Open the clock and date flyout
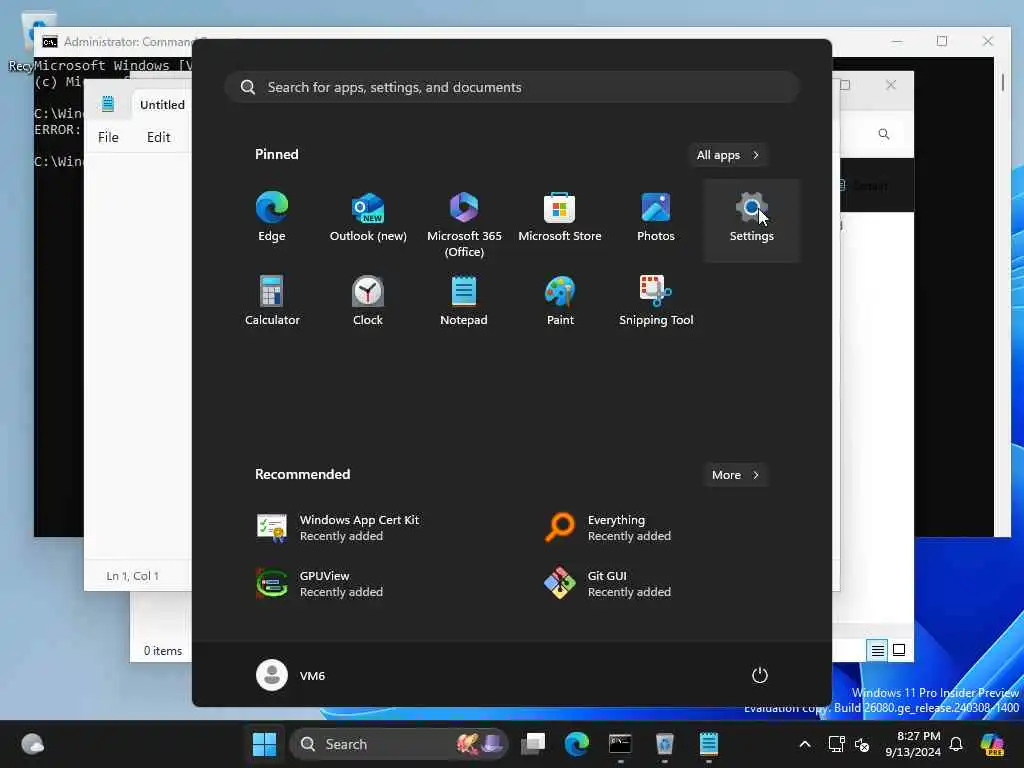The width and height of the screenshot is (1024, 768). click(x=913, y=744)
